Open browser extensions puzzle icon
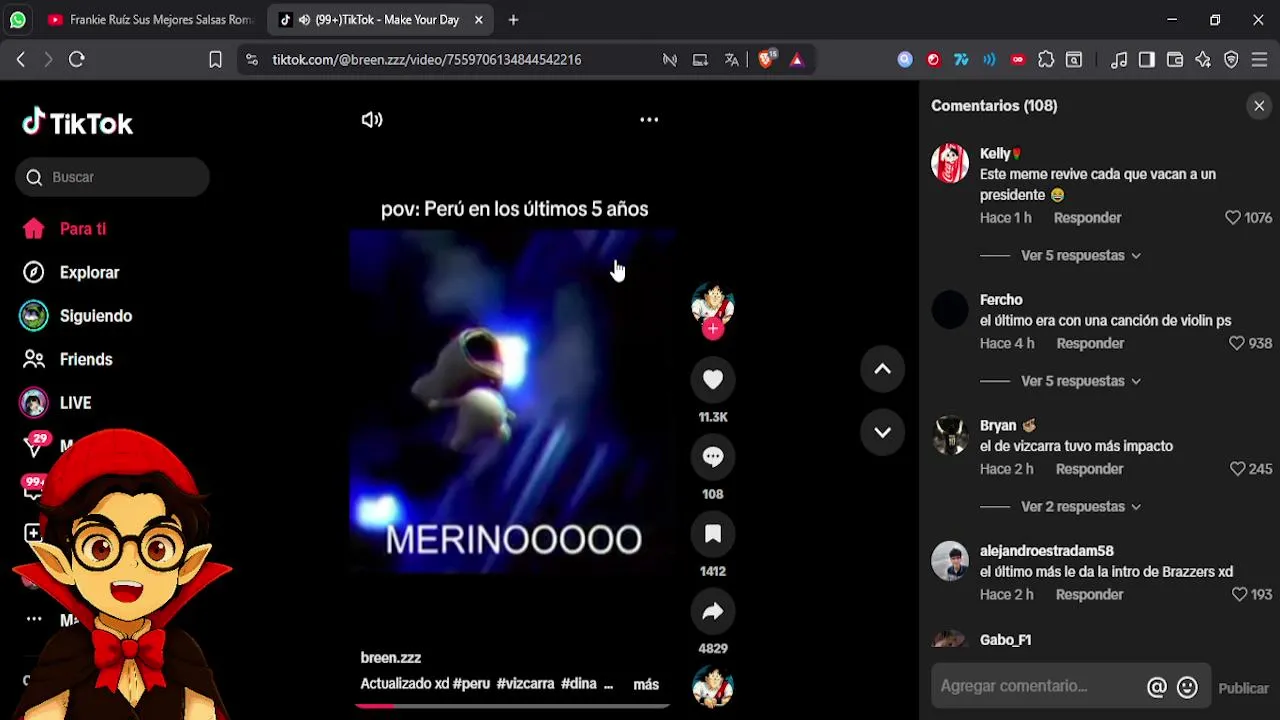The width and height of the screenshot is (1280, 720). [1046, 60]
